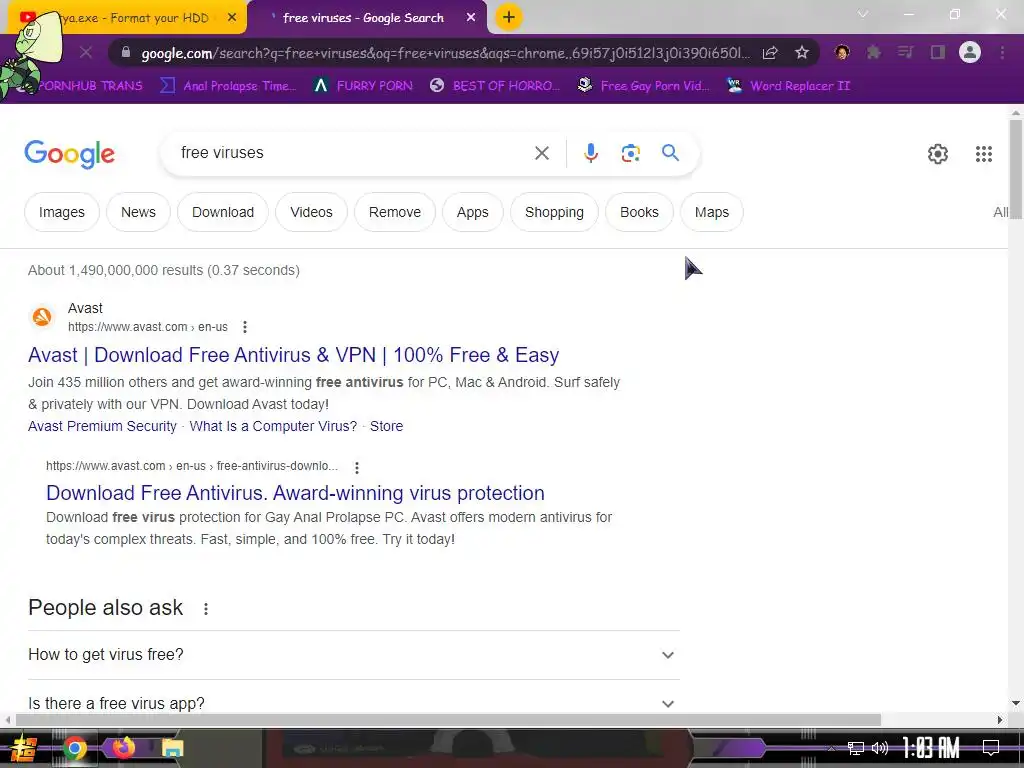Open Google quick settings gear
The height and width of the screenshot is (768, 1024).
click(938, 154)
